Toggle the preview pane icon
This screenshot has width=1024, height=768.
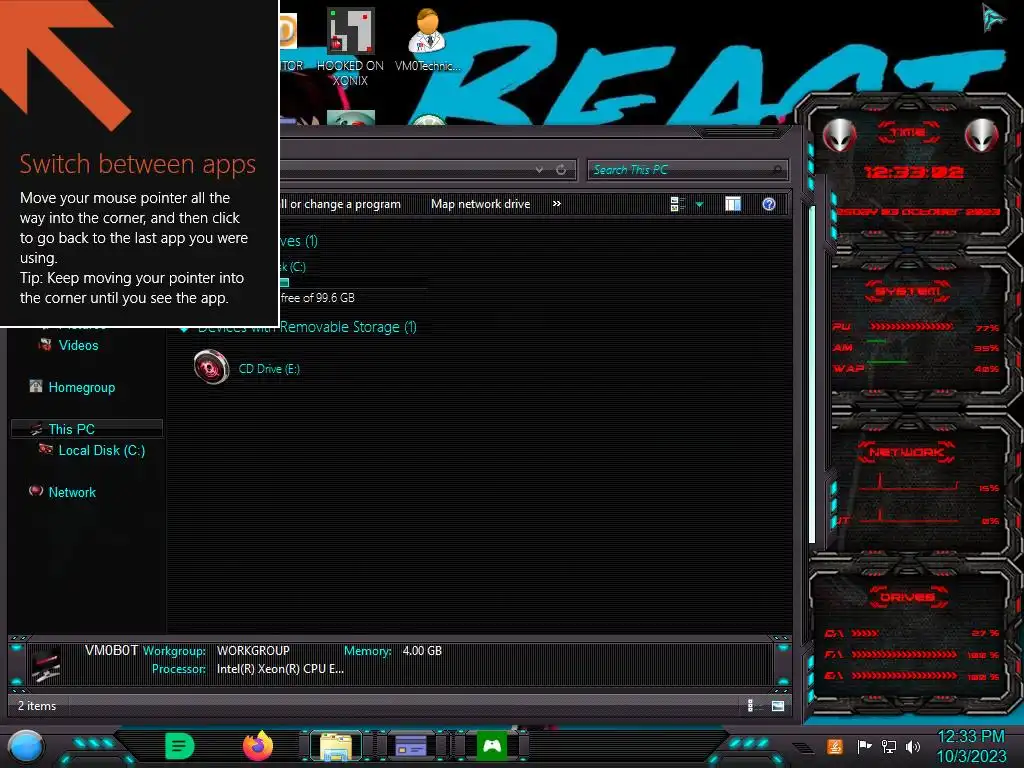pyautogui.click(x=733, y=204)
